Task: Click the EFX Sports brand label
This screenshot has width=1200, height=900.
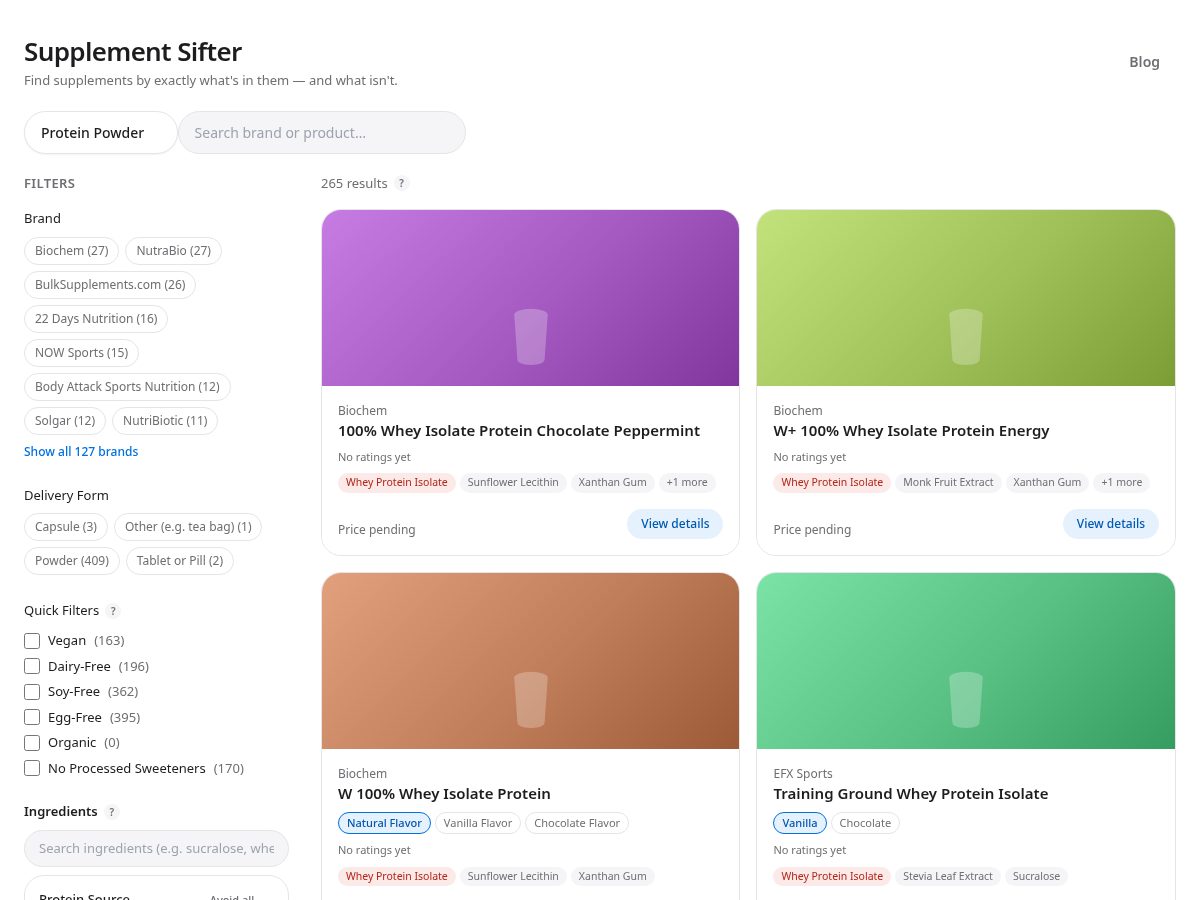Action: click(x=803, y=774)
